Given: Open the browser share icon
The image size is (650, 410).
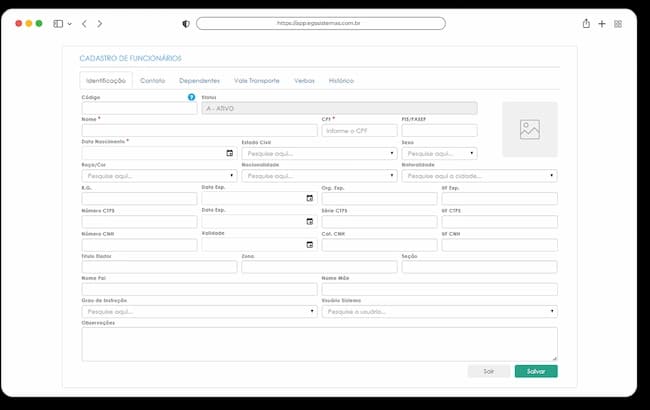Looking at the screenshot, I should tap(586, 24).
